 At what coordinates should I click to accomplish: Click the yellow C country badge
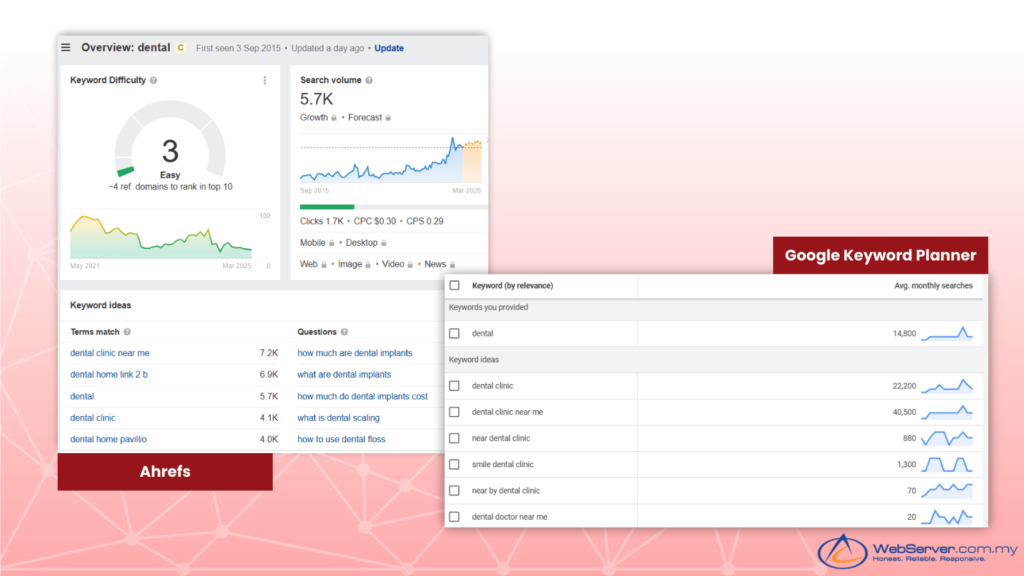[x=181, y=48]
